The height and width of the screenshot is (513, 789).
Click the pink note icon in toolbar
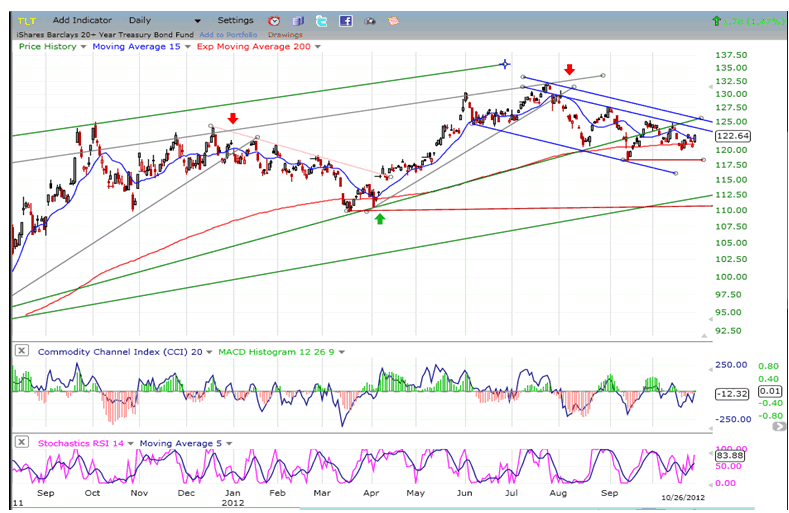(x=394, y=20)
